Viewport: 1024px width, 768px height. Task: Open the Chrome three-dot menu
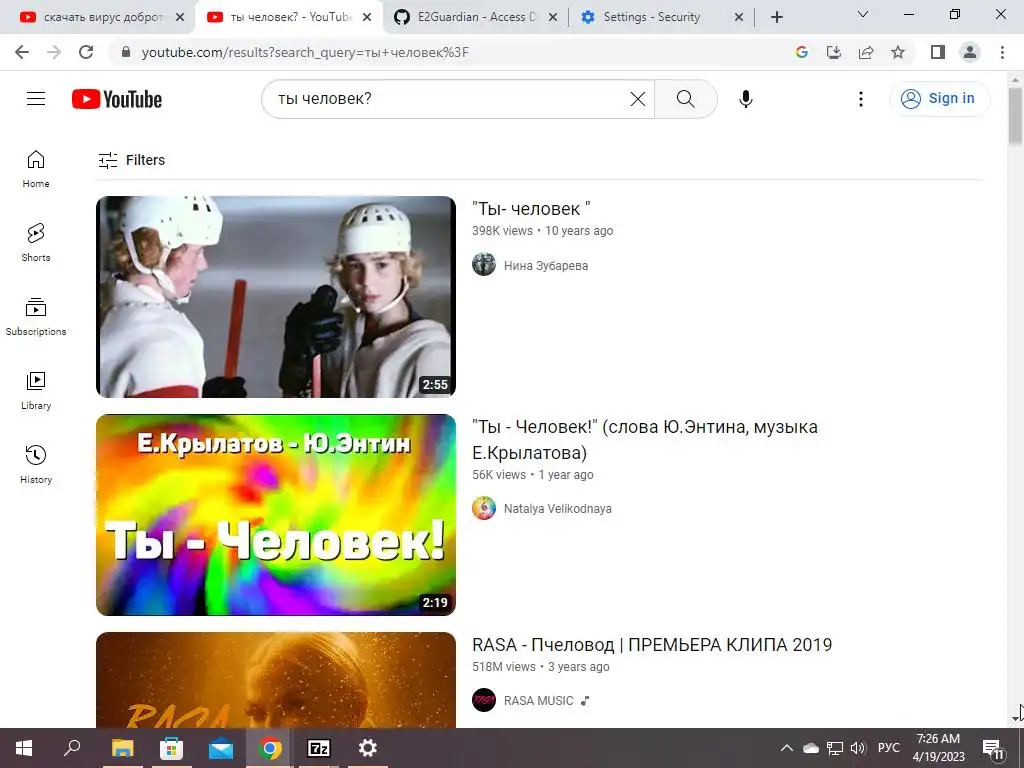tap(1002, 52)
